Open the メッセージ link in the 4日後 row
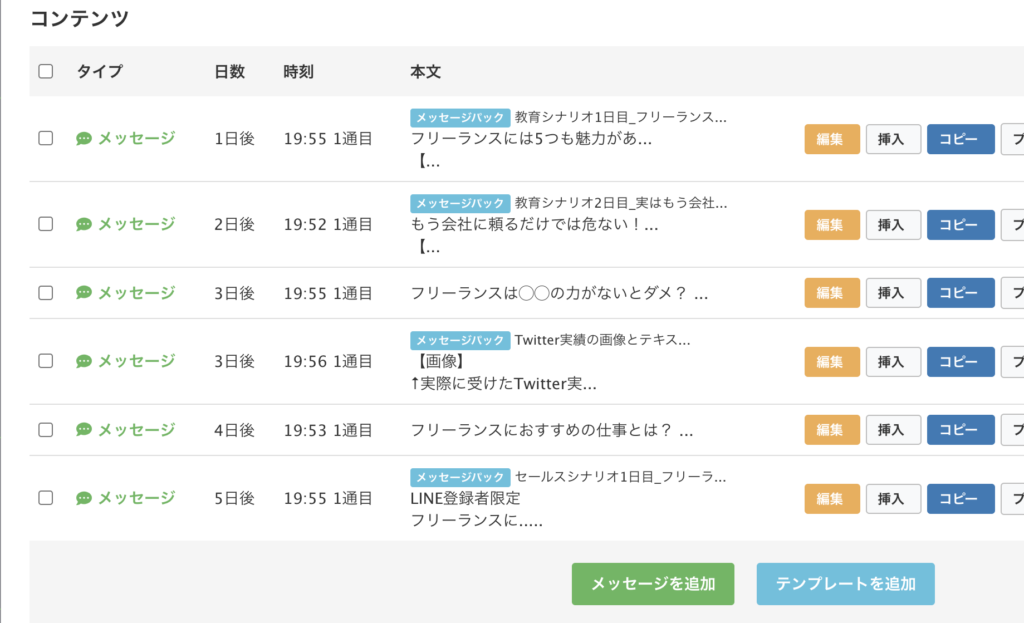 136,430
